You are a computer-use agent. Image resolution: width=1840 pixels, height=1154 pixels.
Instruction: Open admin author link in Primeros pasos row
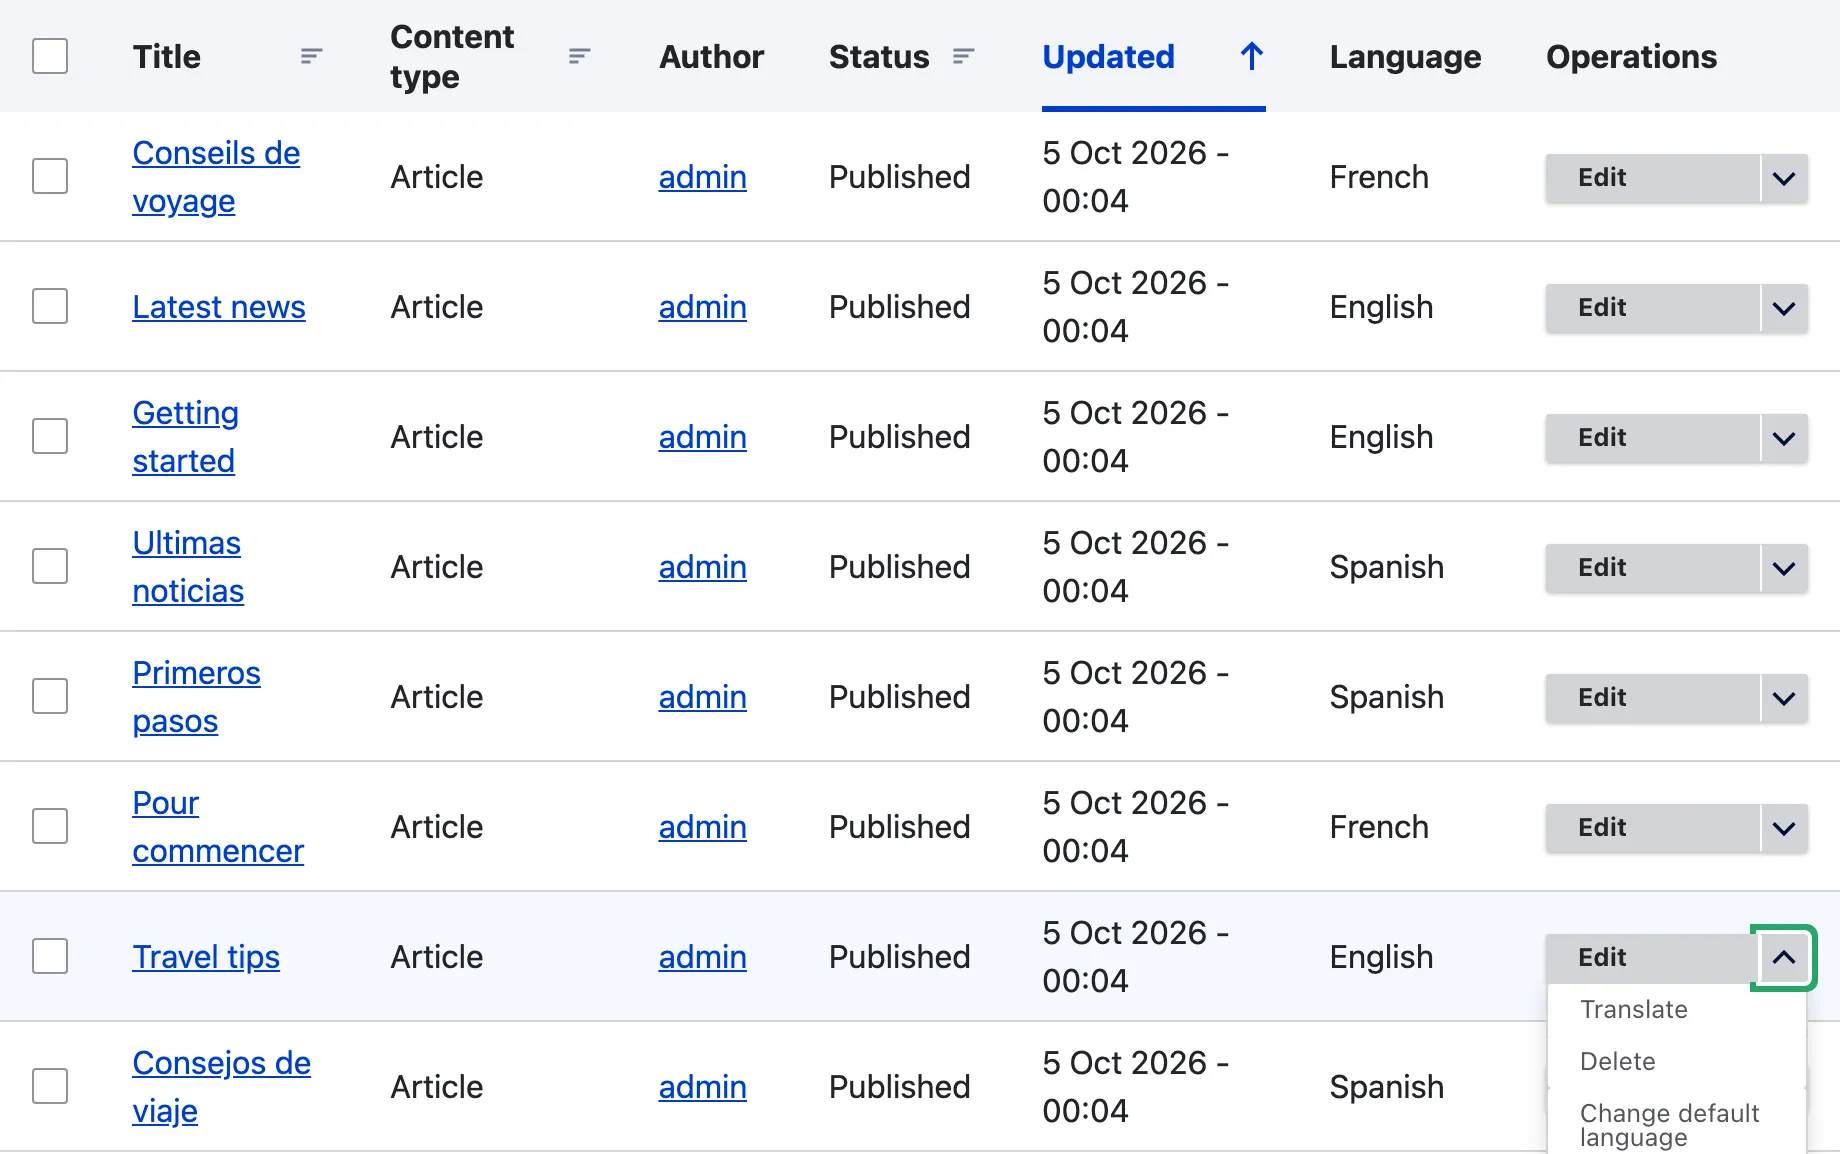(703, 697)
